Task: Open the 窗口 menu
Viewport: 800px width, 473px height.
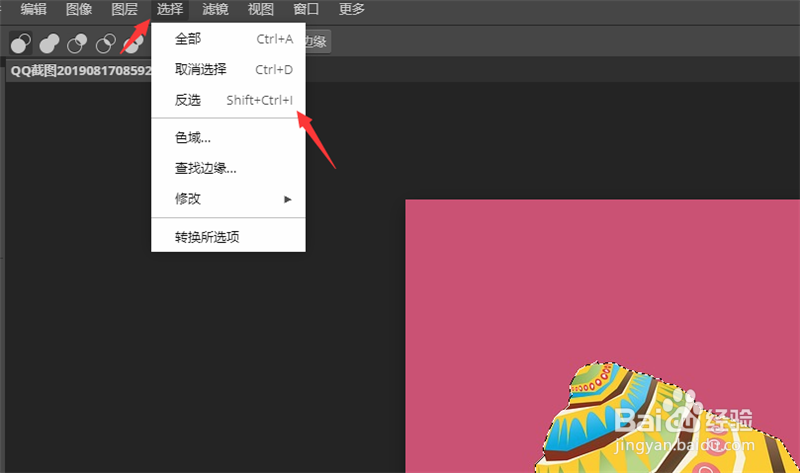Action: (x=306, y=9)
